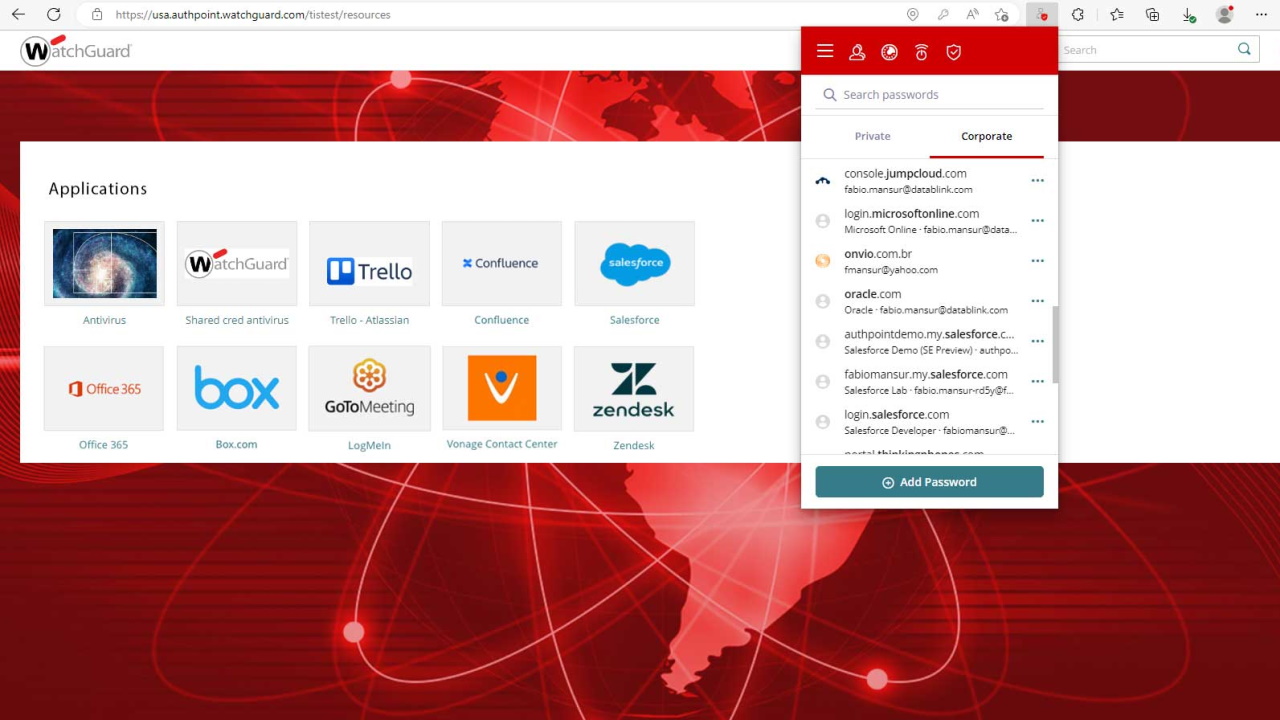Select the AuthPoint token clock icon
The width and height of the screenshot is (1280, 720).
pyautogui.click(x=889, y=51)
